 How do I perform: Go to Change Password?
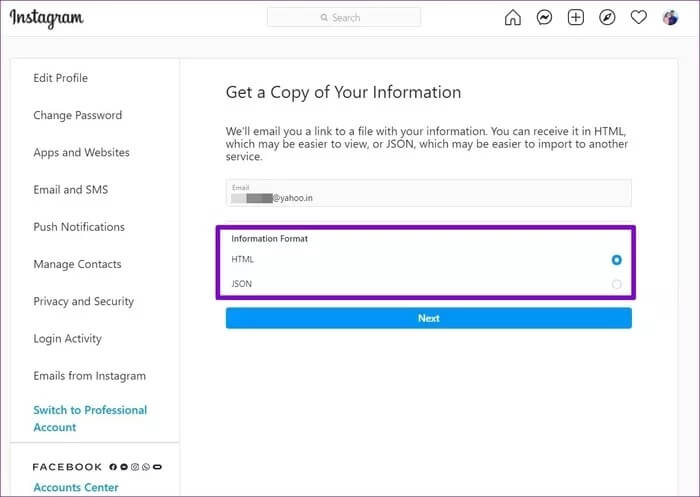78,115
